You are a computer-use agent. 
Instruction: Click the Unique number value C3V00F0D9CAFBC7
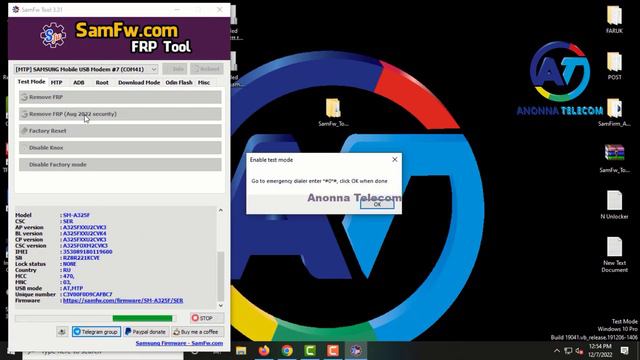87,294
